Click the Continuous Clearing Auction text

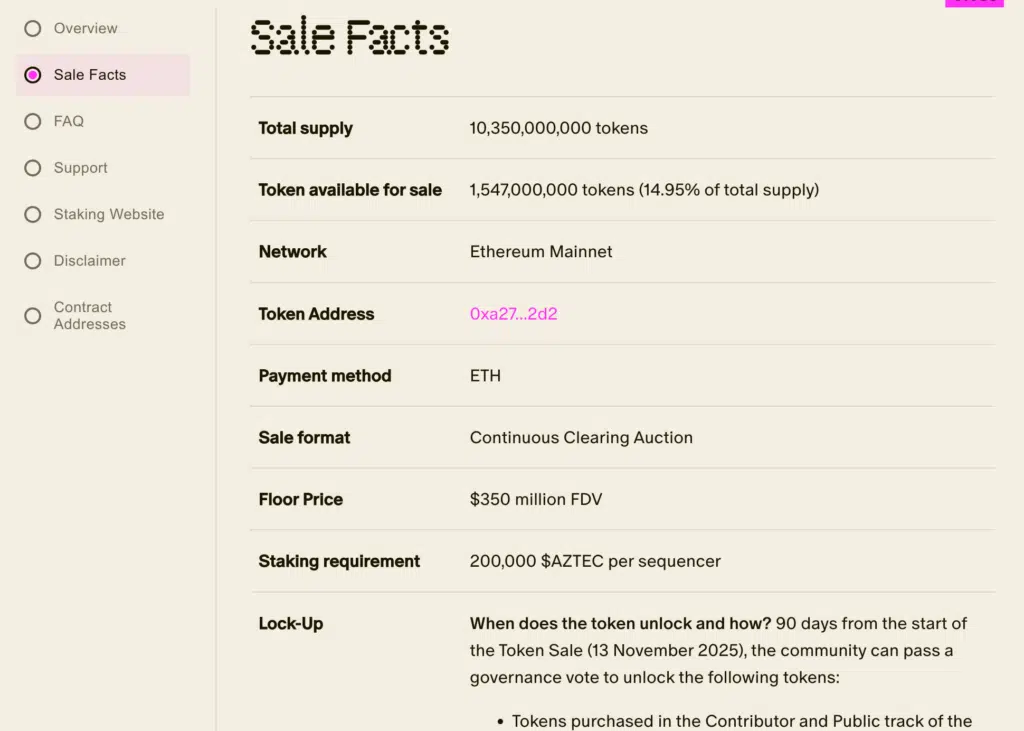tap(580, 437)
